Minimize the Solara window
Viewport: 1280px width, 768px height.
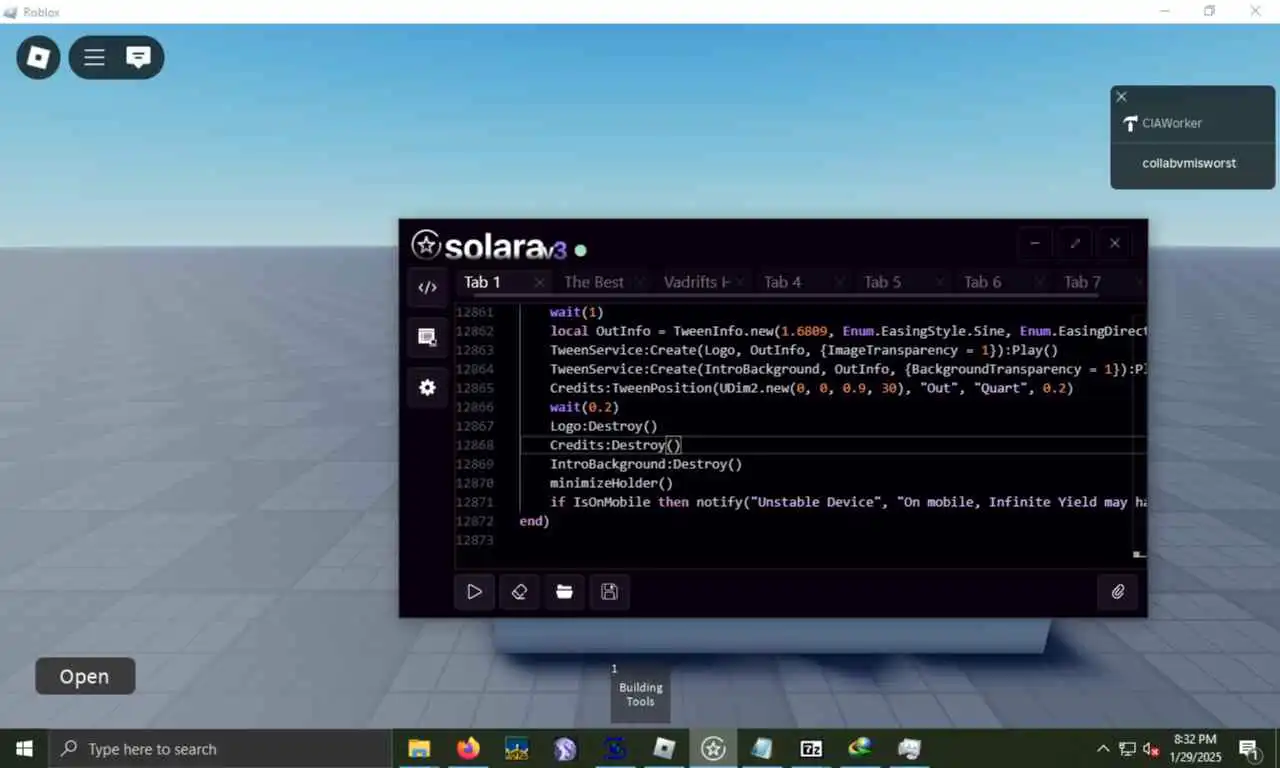1035,243
